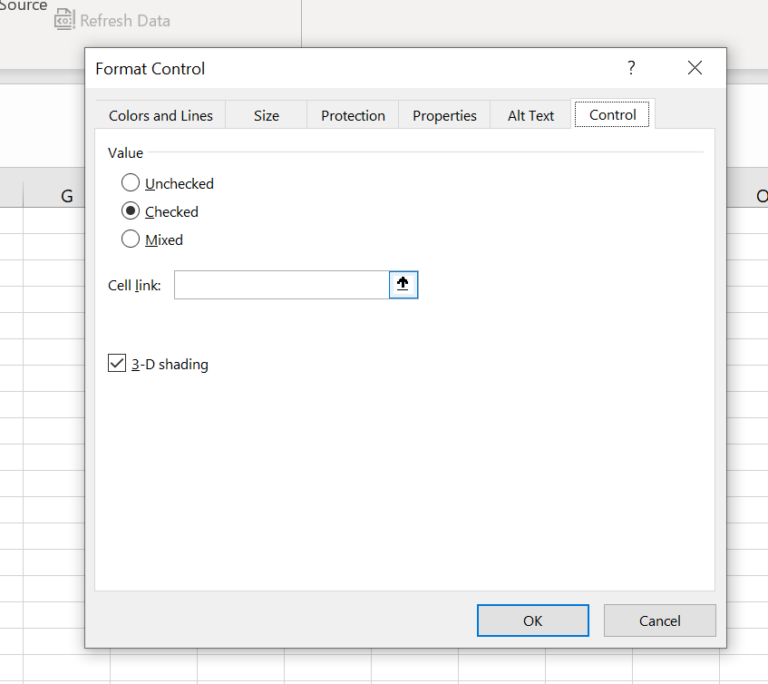Toggle the 3-D shading checkbox
Viewport: 768px width, 684px height.
[117, 364]
